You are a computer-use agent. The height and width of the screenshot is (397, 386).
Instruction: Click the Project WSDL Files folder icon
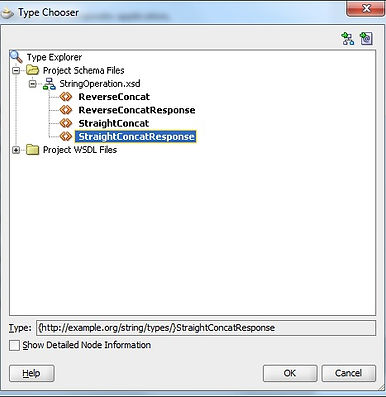tap(33, 150)
